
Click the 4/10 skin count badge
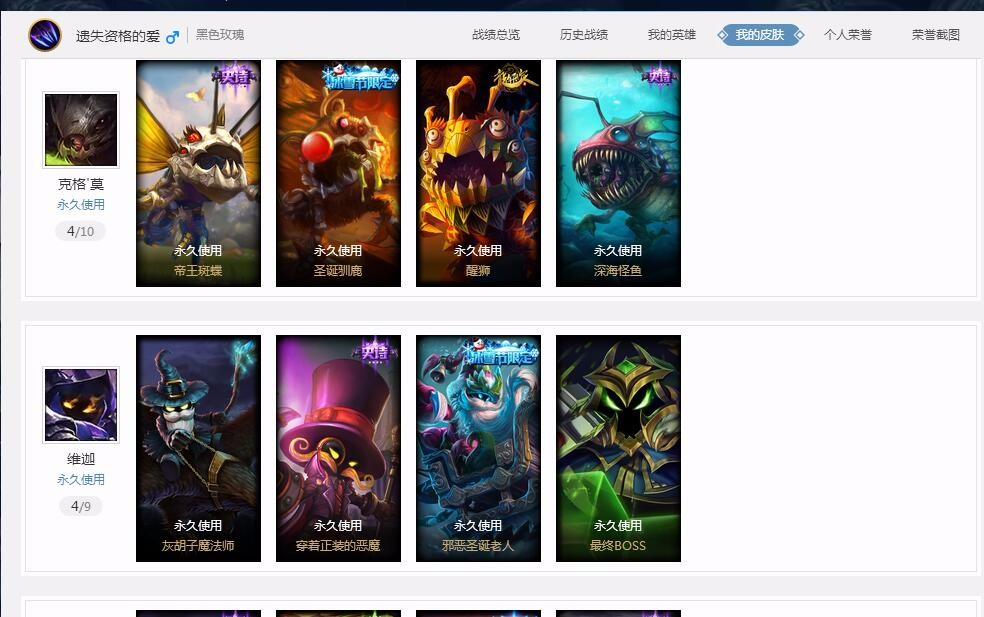pyautogui.click(x=80, y=231)
